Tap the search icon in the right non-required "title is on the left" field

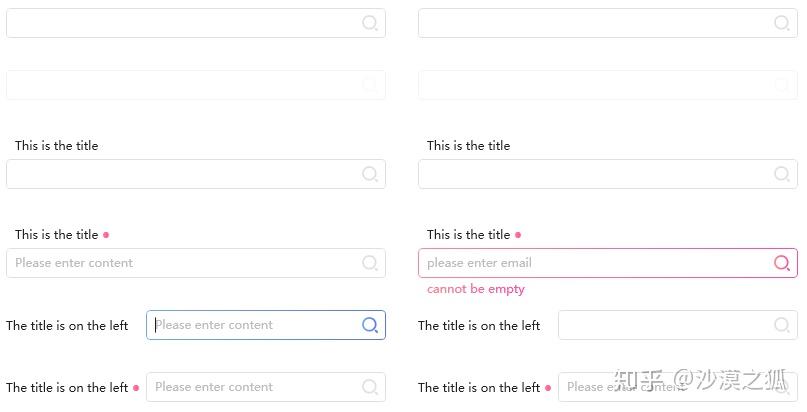coord(782,325)
